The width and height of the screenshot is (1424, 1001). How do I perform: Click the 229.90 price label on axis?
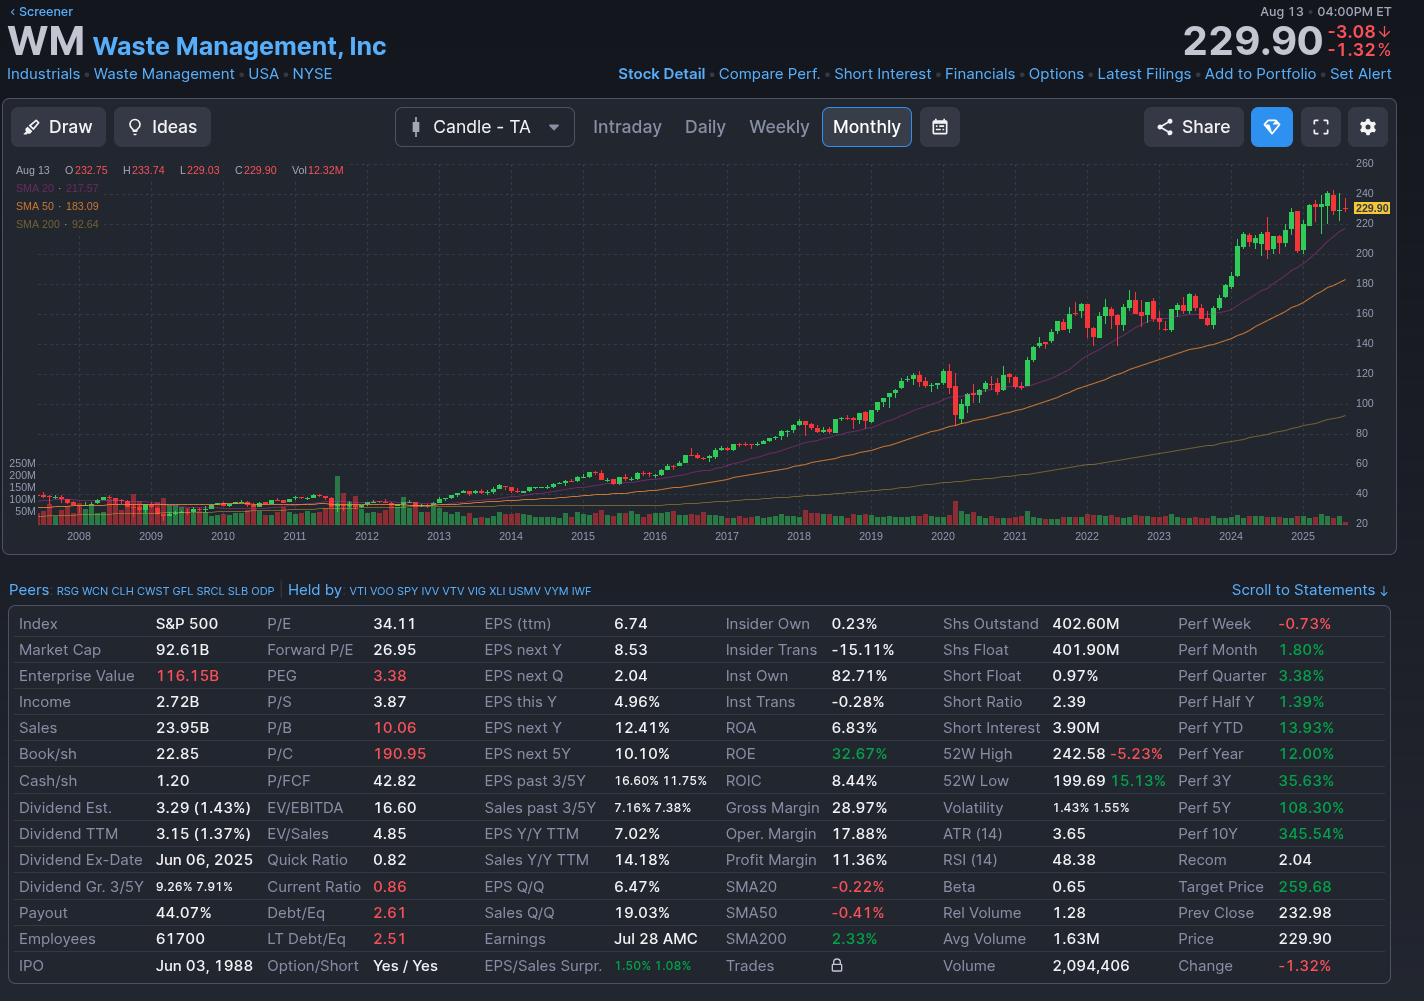pos(1372,208)
